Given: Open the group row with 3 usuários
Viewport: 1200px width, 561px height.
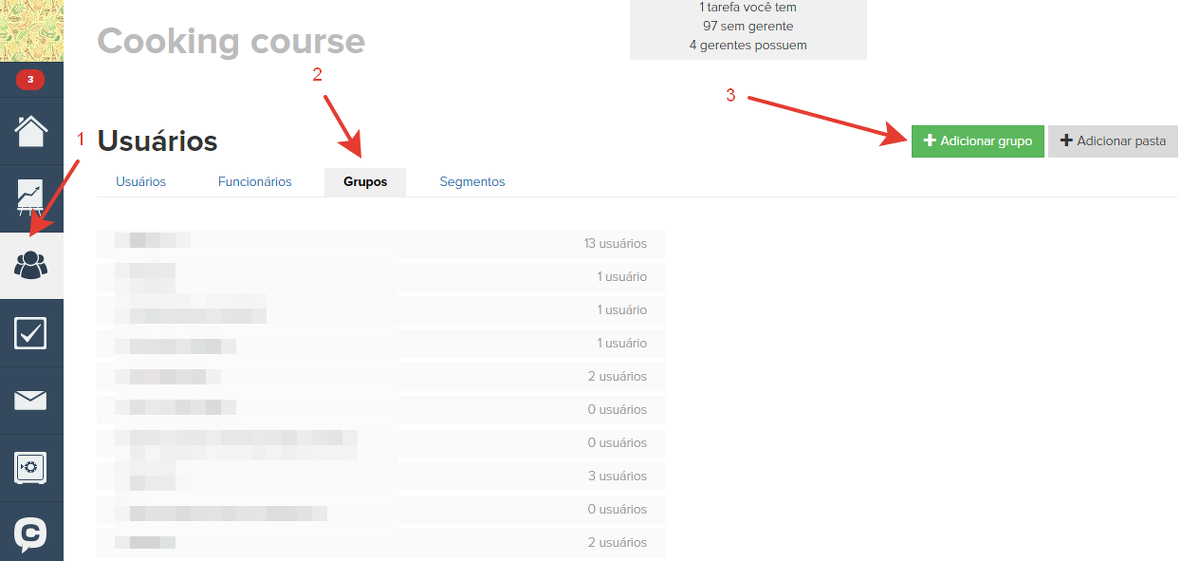Looking at the screenshot, I should [380, 476].
